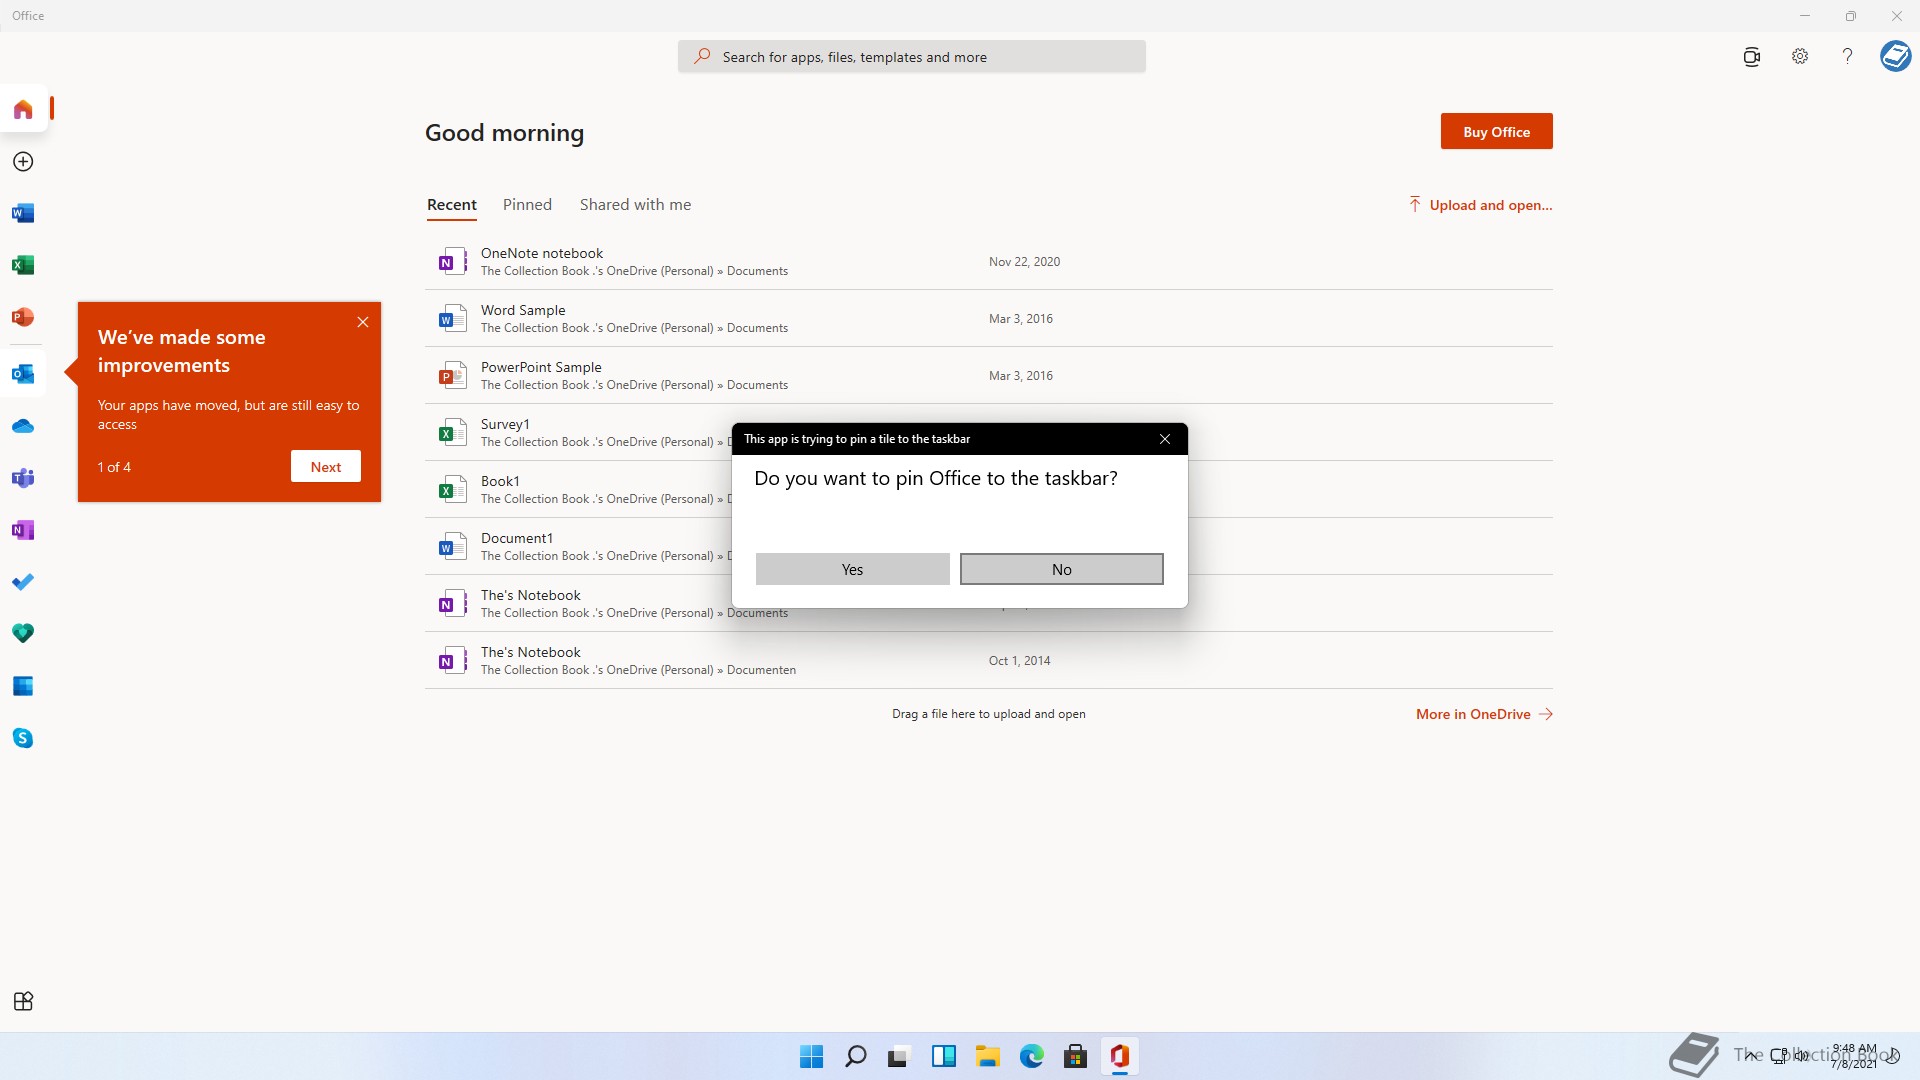Switch to the Pinned tab

tap(527, 205)
